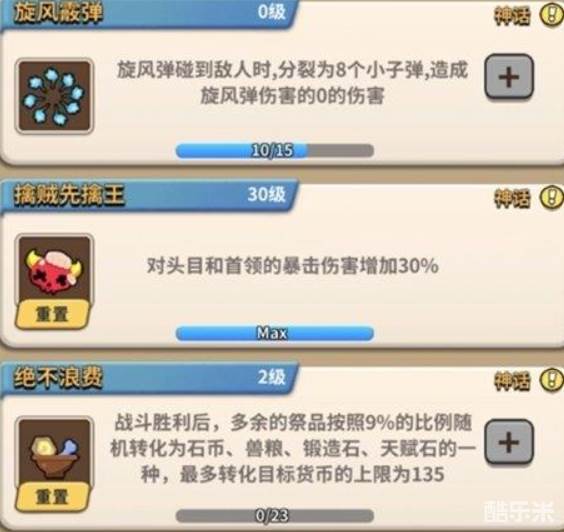Reset the 擒贼先擒王 skill via 重置
Image resolution: width=564 pixels, height=532 pixels.
[53, 314]
